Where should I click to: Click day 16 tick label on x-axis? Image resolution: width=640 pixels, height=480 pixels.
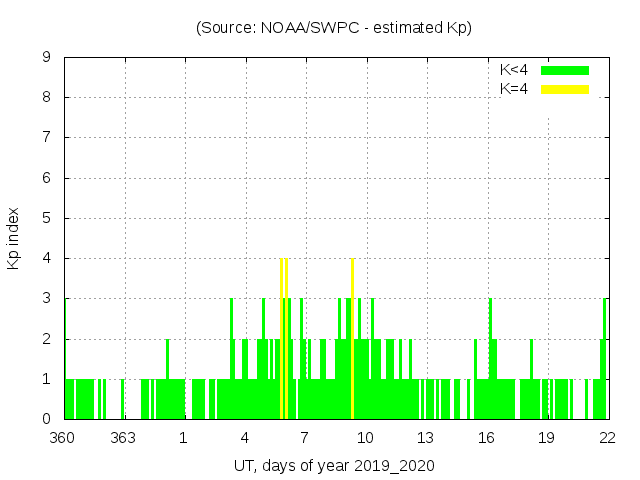(486, 438)
